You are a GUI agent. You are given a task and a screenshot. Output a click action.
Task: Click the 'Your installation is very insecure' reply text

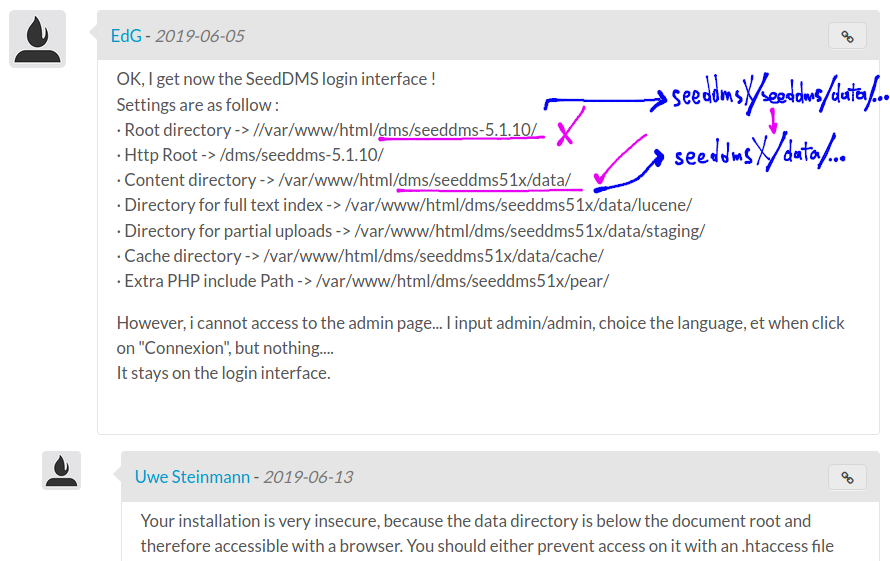click(x=261, y=521)
